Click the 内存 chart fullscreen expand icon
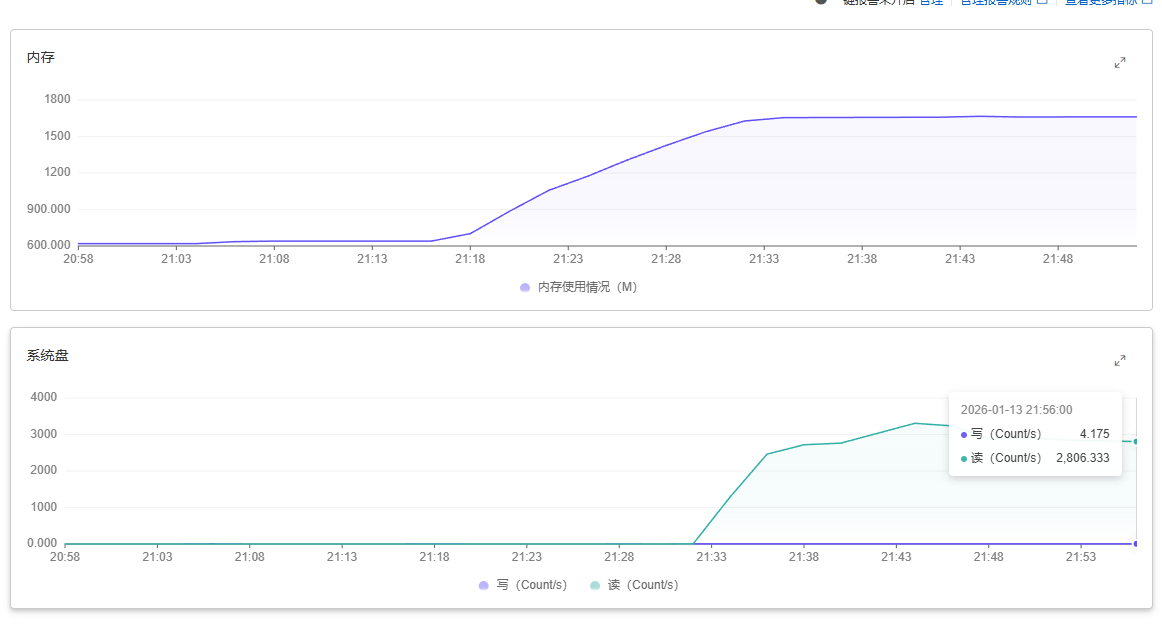 click(x=1120, y=62)
